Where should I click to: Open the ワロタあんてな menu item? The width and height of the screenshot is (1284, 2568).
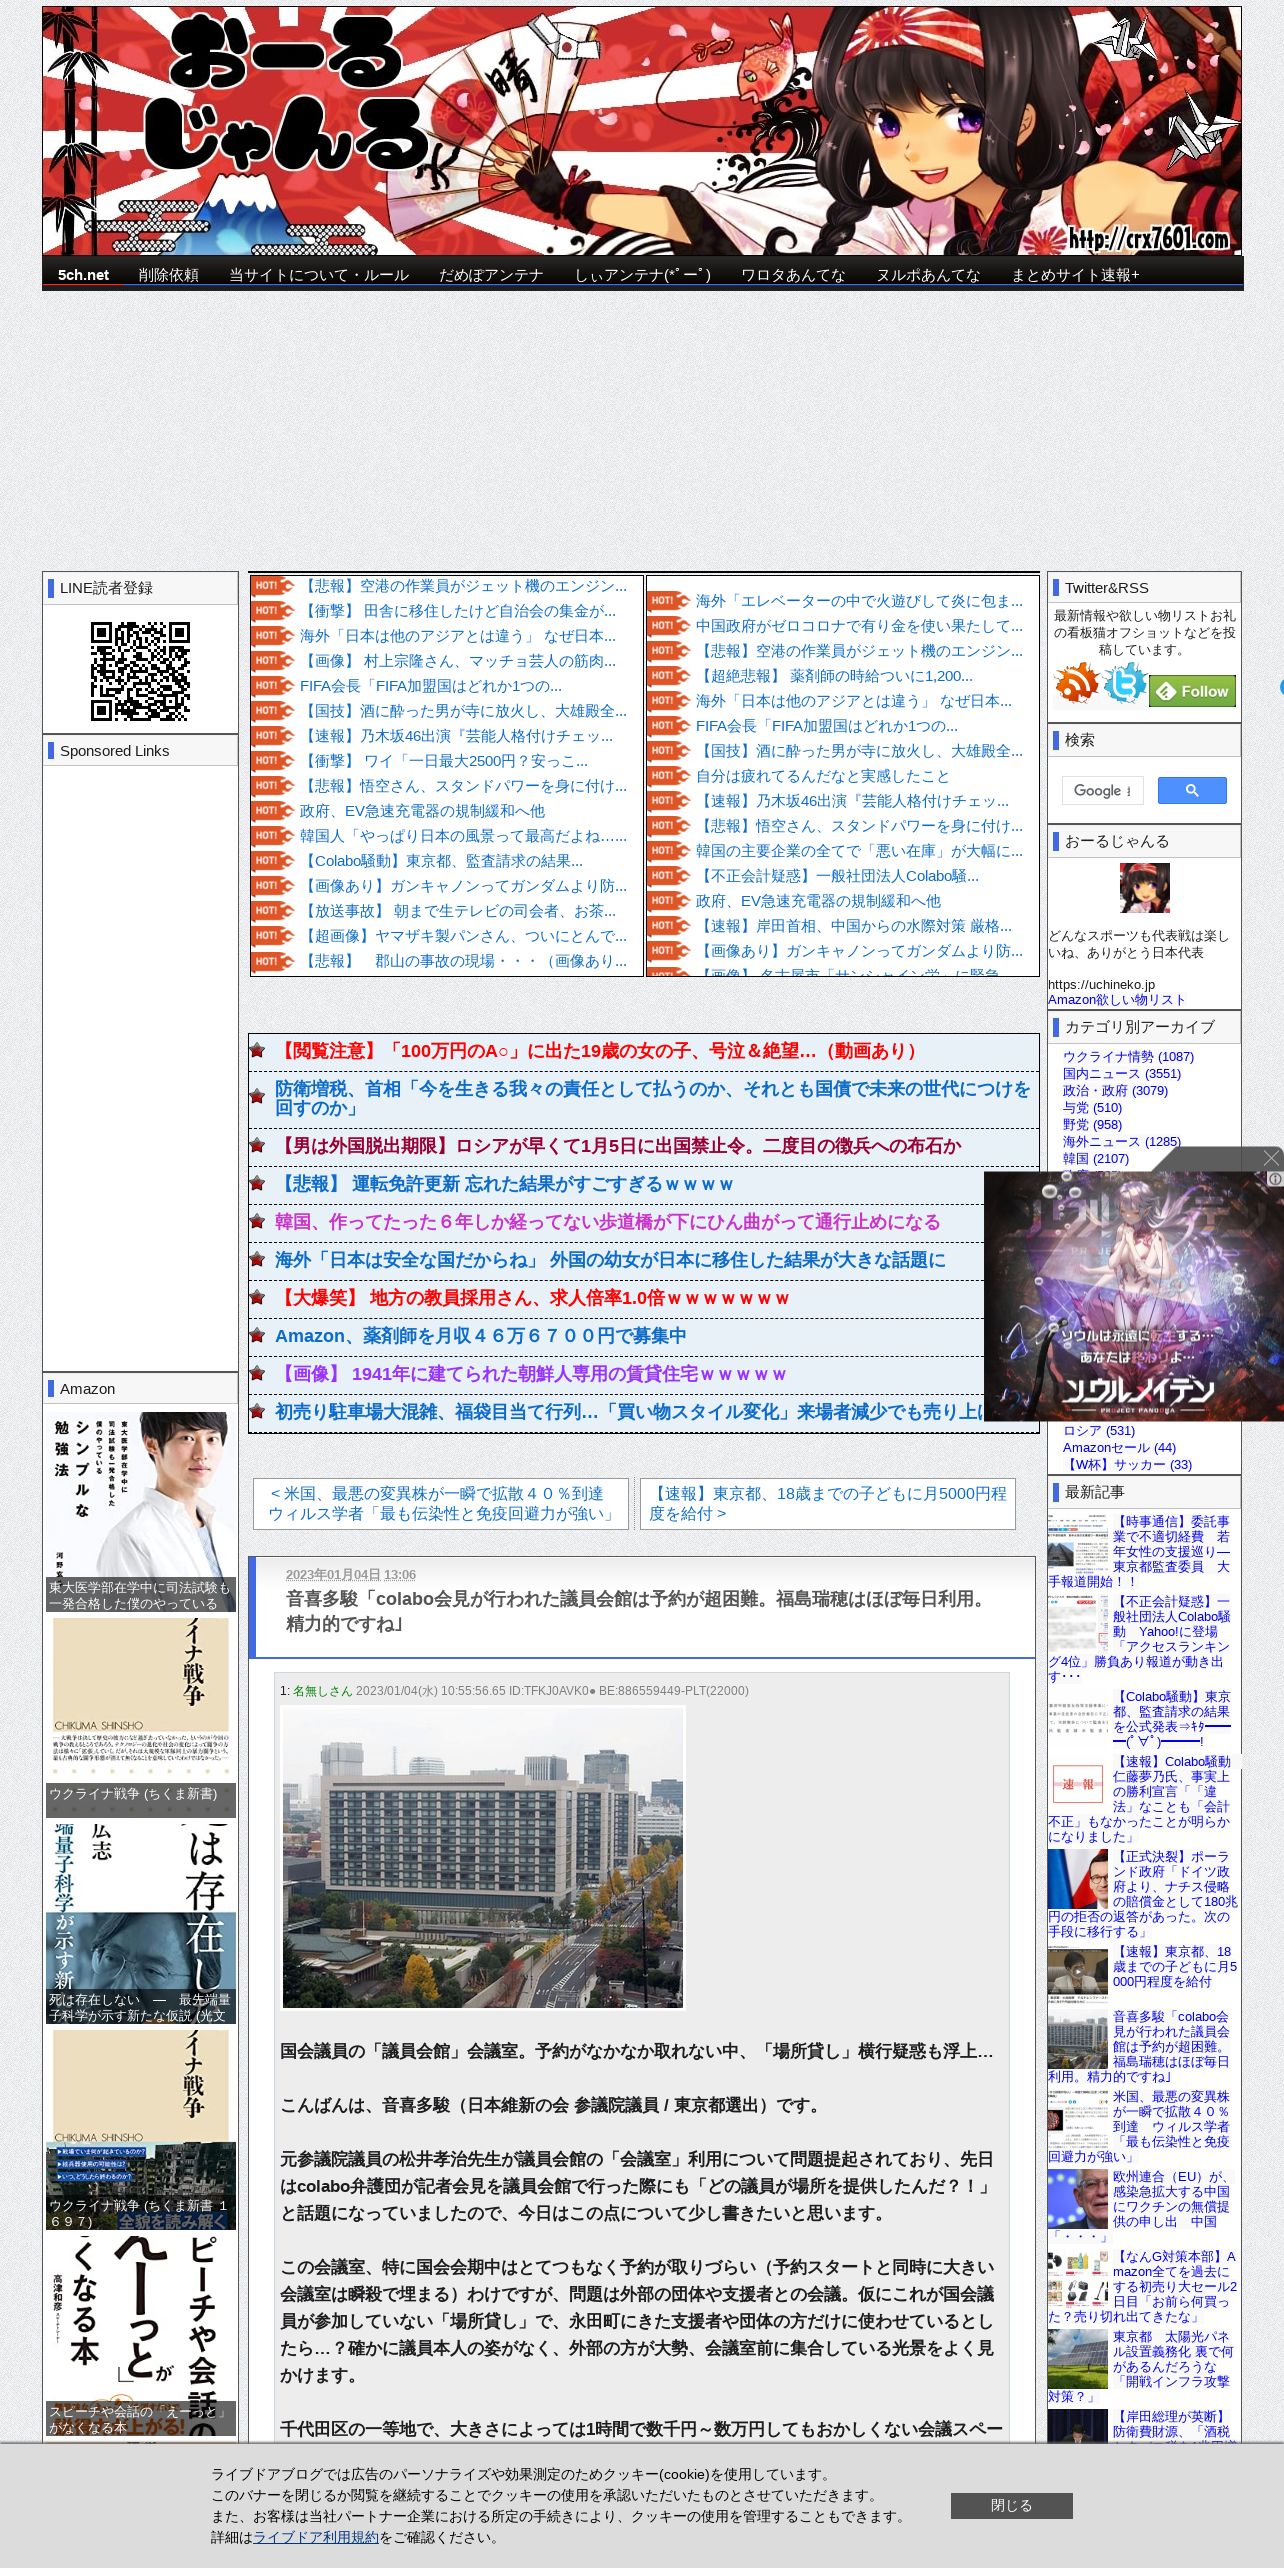(x=793, y=275)
